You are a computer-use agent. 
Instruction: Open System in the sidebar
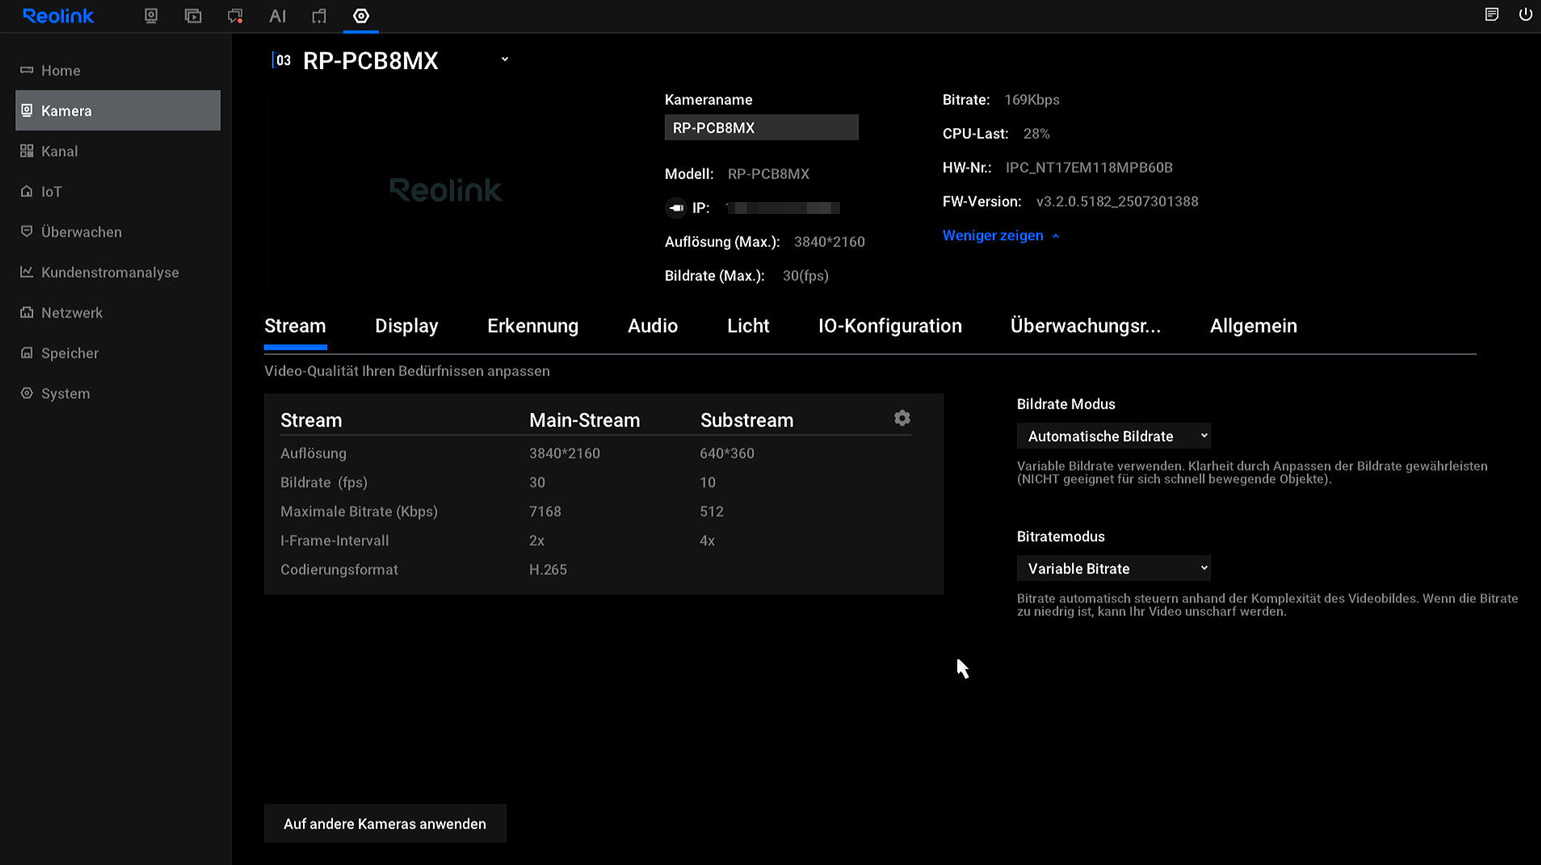coord(118,393)
